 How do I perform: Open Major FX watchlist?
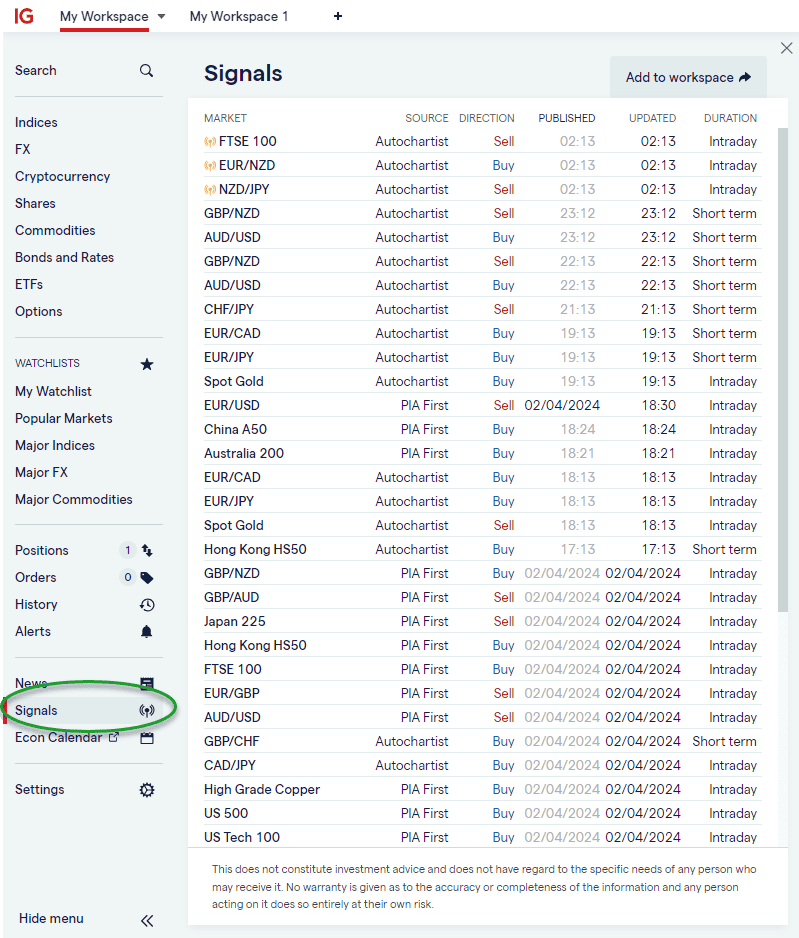pos(41,473)
